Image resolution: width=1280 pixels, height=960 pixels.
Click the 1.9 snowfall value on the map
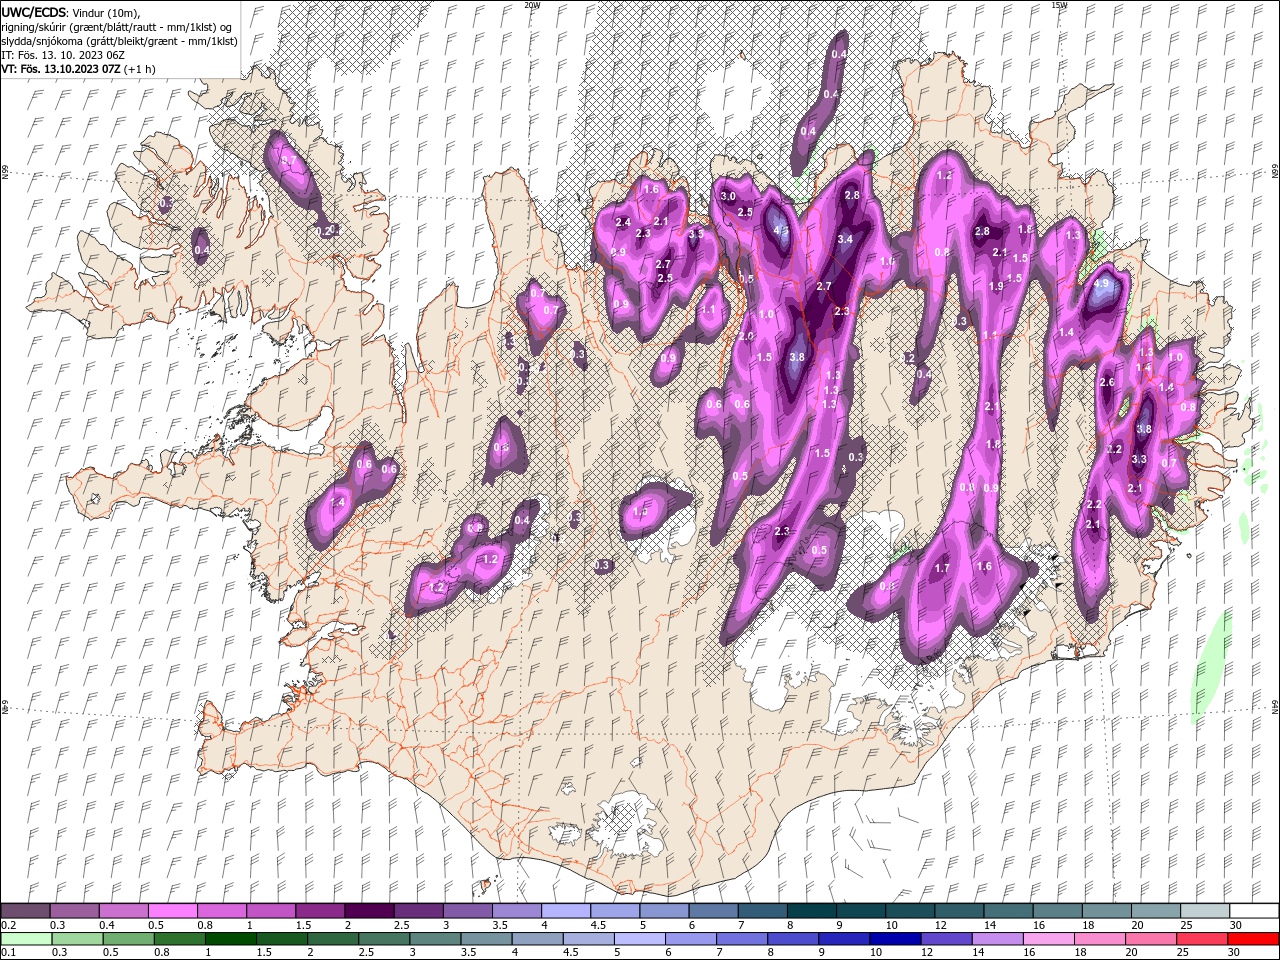996,286
